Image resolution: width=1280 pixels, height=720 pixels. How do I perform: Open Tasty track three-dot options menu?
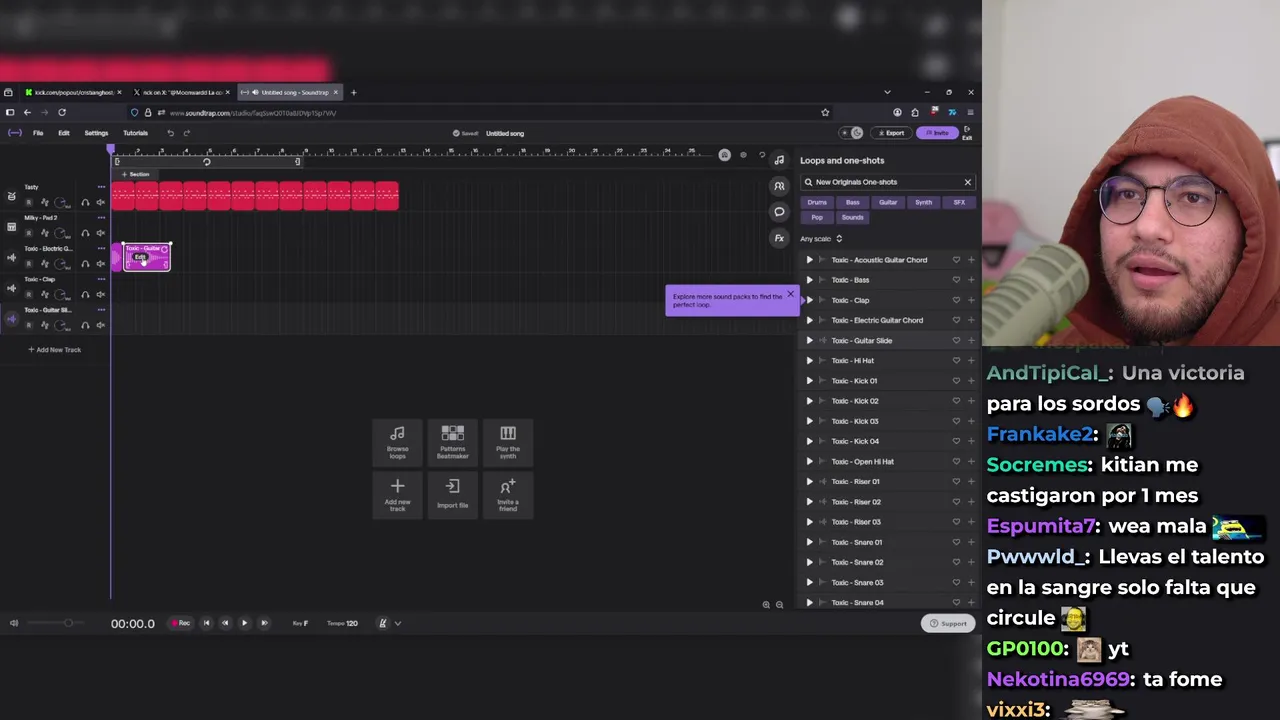coord(101,187)
